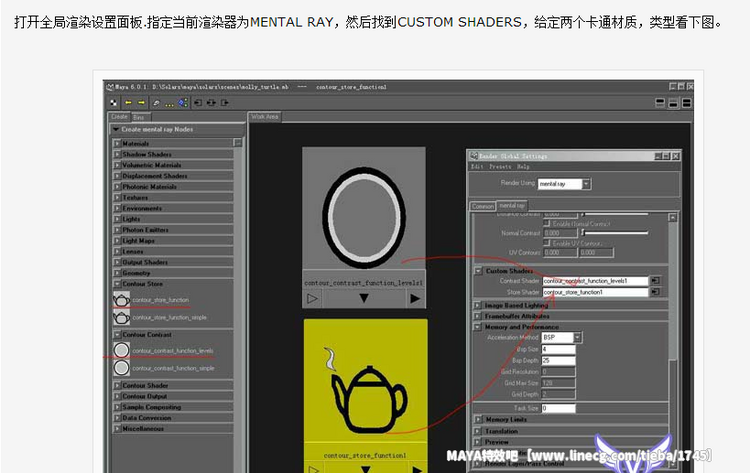The height and width of the screenshot is (473, 750).
Task: Click the checkered toggle icon in Hypershade toolbar
Action: tap(113, 103)
